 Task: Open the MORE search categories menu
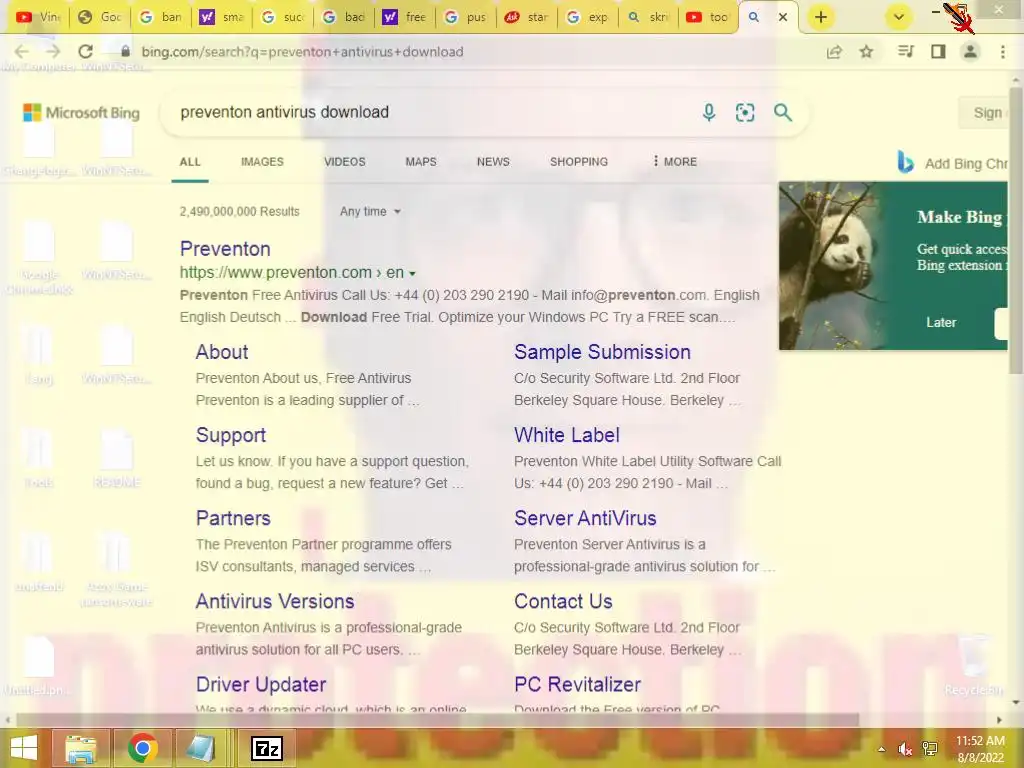(x=675, y=161)
